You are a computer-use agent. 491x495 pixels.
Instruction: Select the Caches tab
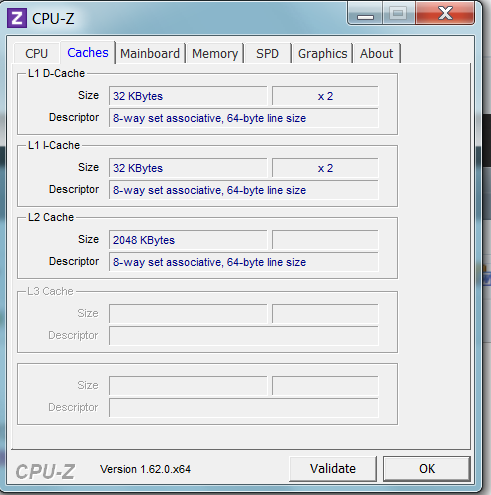pos(88,53)
